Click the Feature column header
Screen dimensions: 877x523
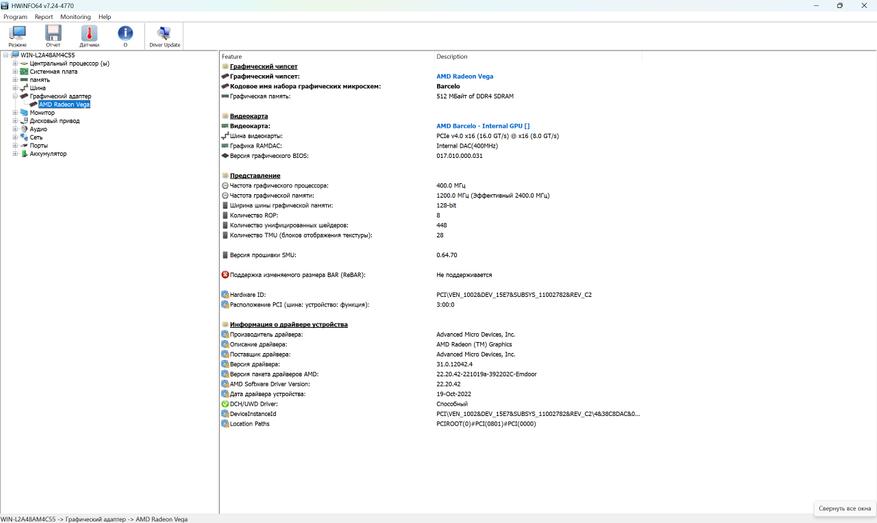tap(232, 56)
